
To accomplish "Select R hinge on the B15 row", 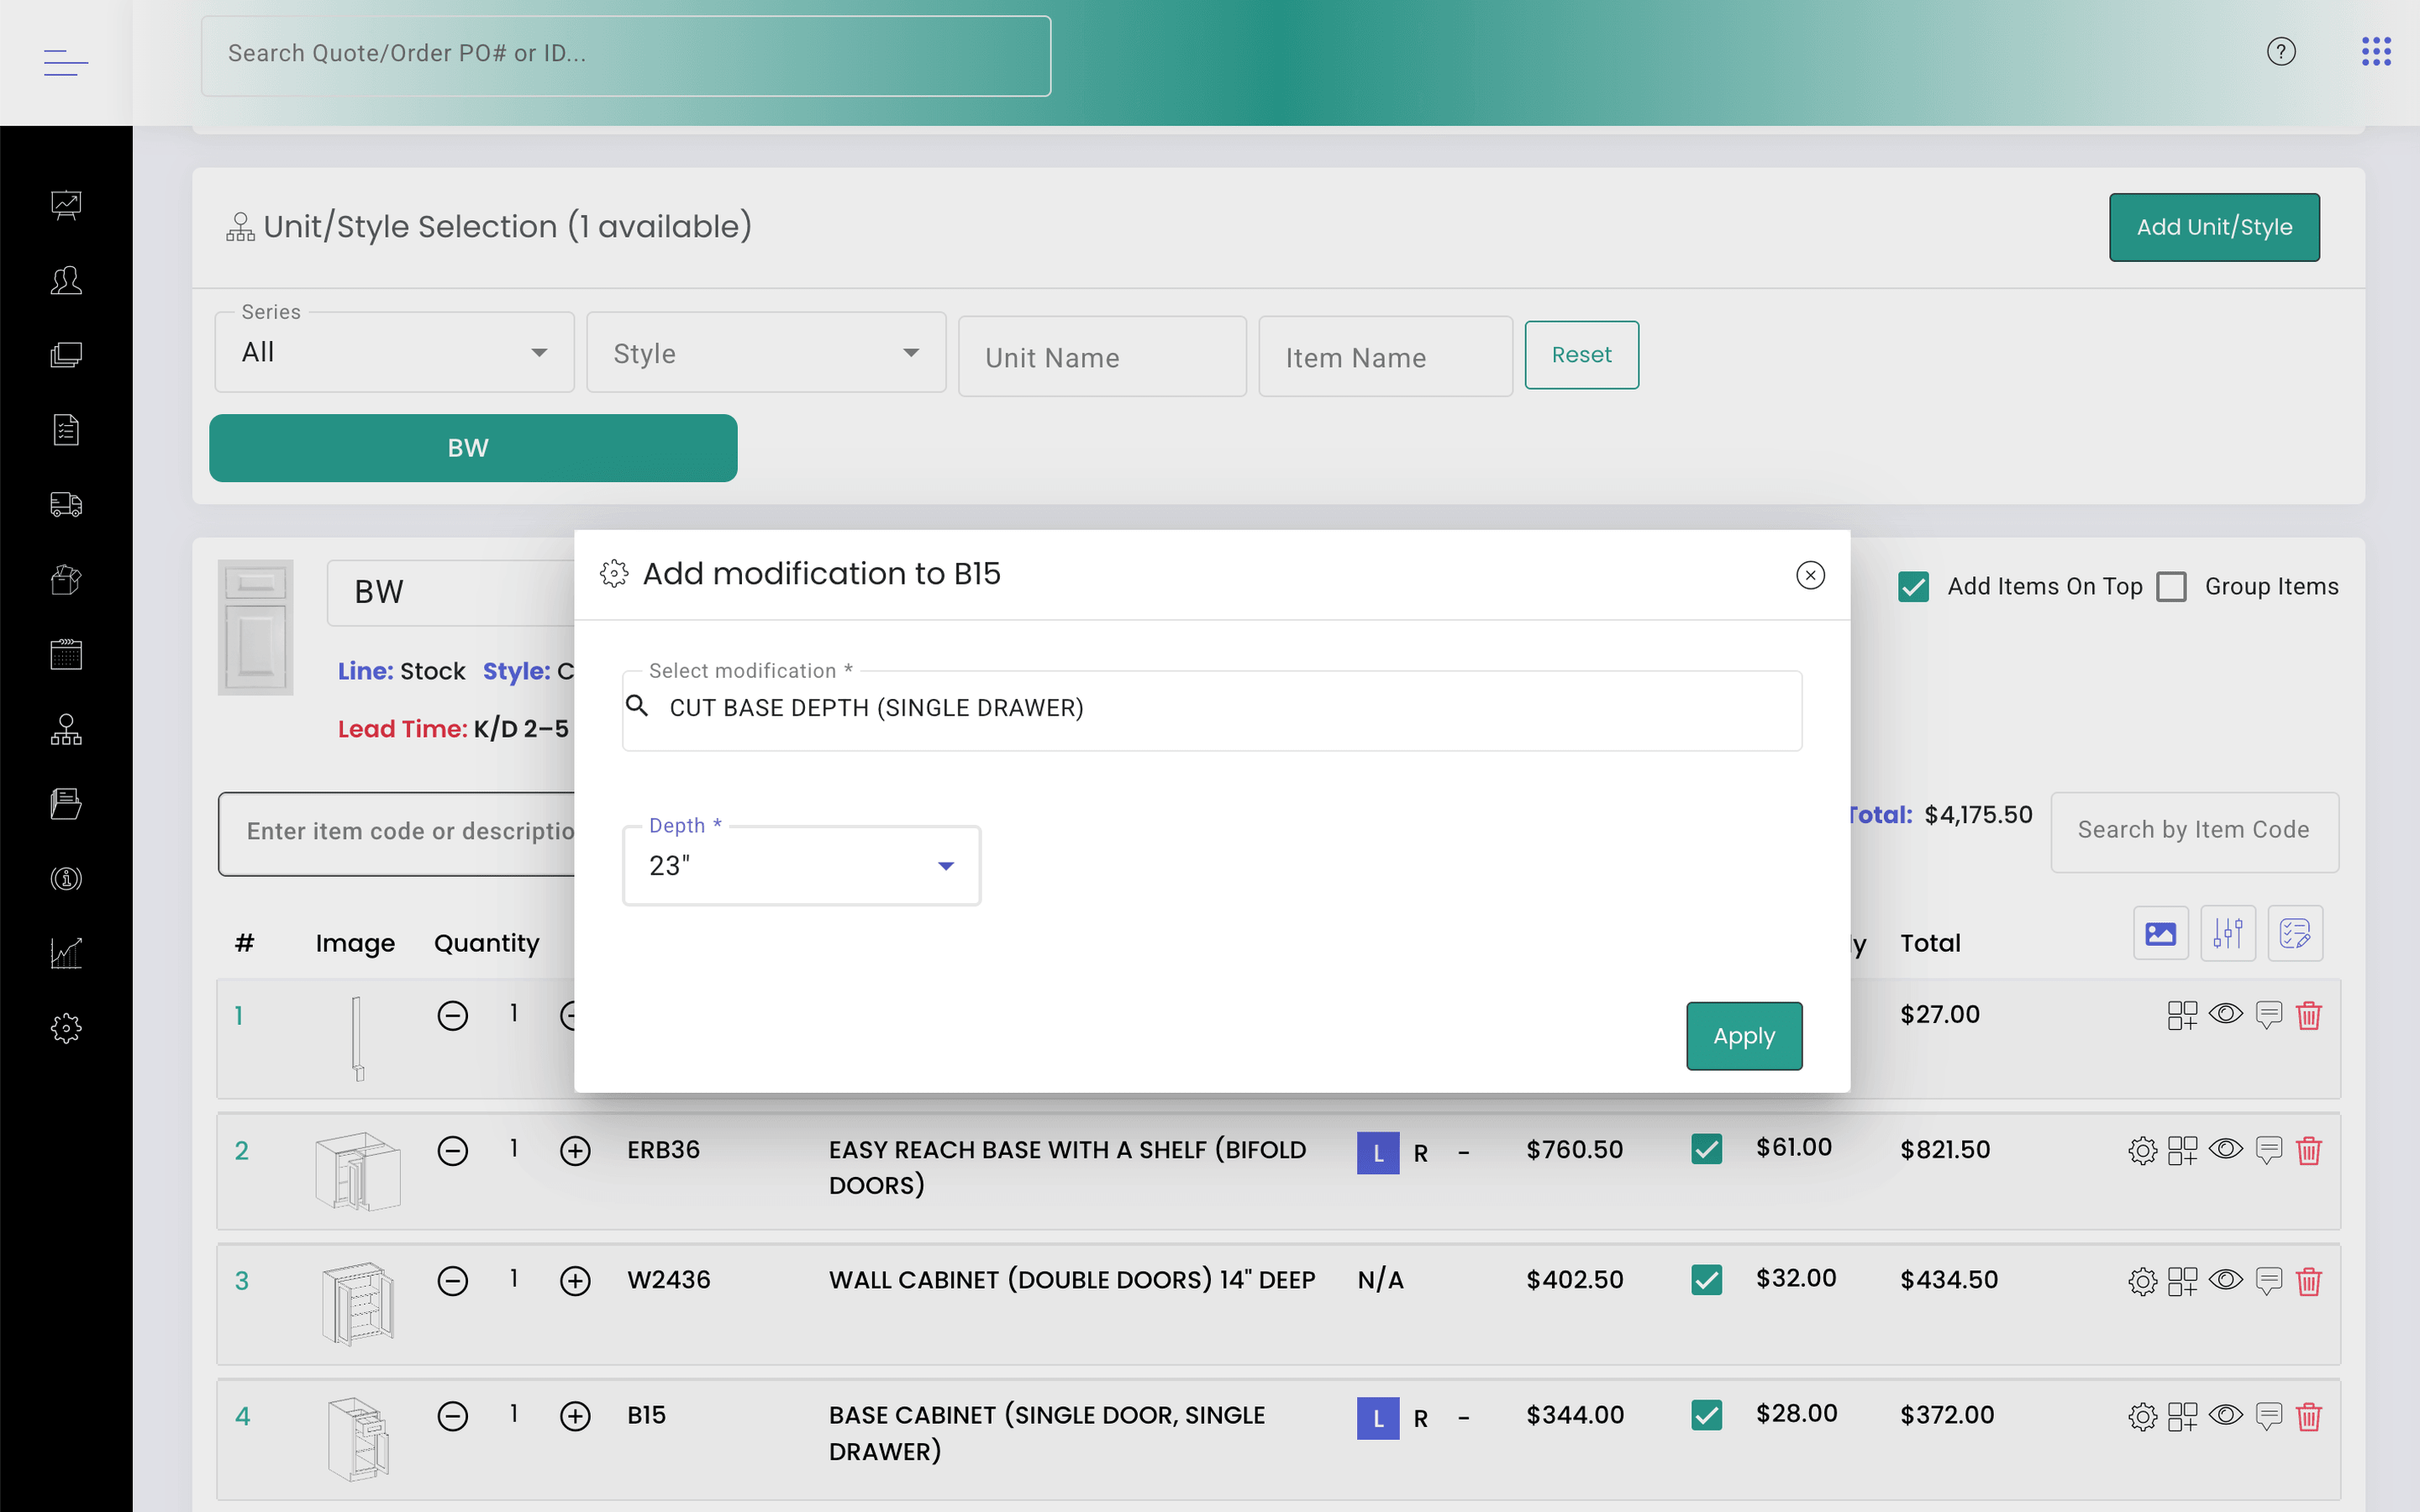I will point(1420,1418).
